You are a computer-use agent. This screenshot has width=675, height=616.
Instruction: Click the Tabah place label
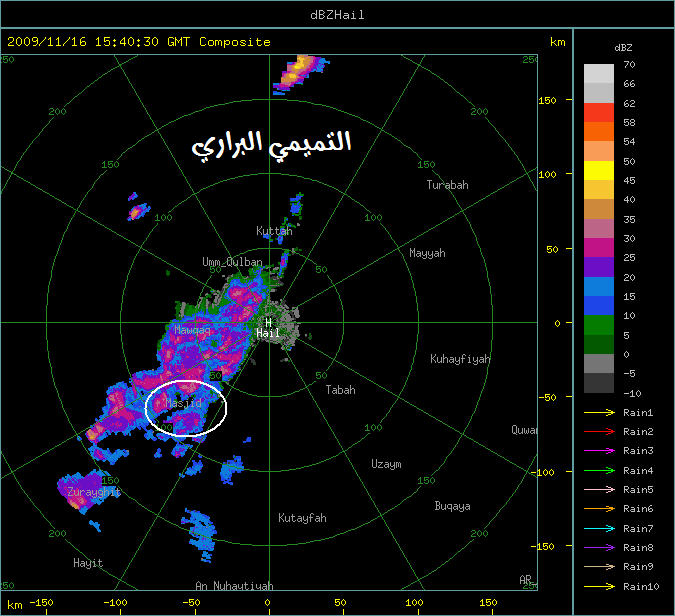click(340, 390)
